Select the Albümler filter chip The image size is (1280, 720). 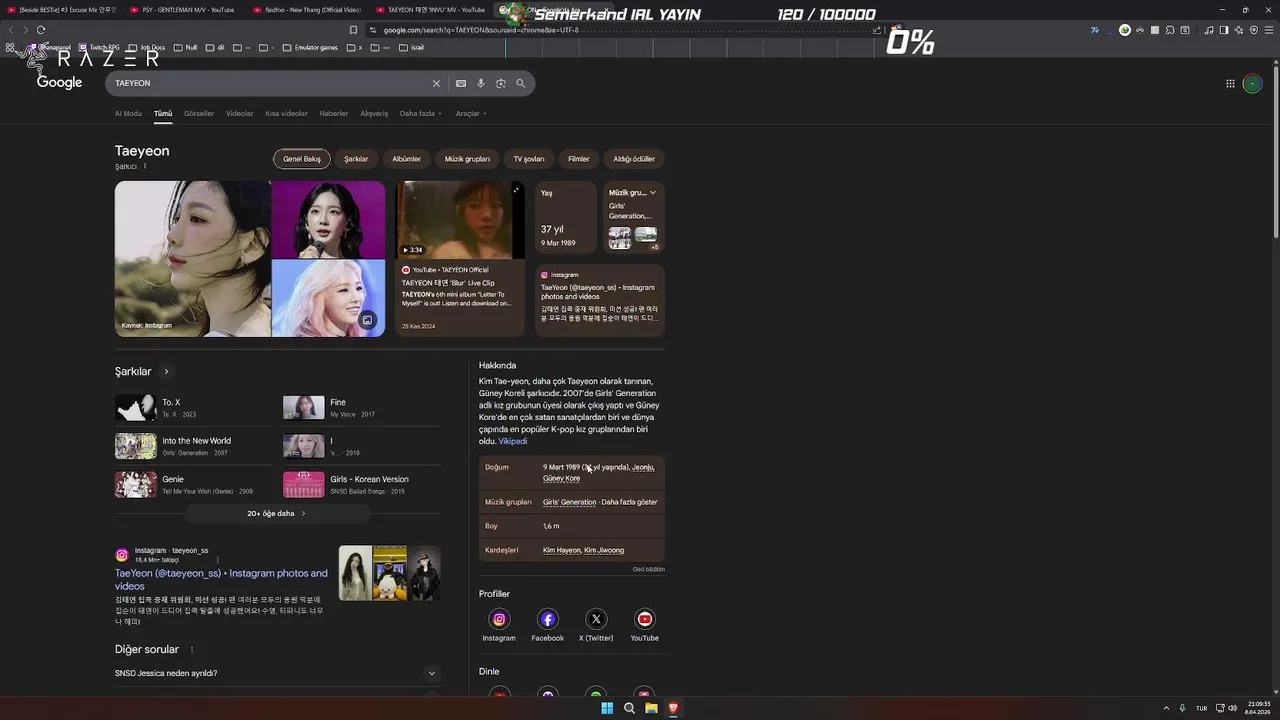[406, 159]
